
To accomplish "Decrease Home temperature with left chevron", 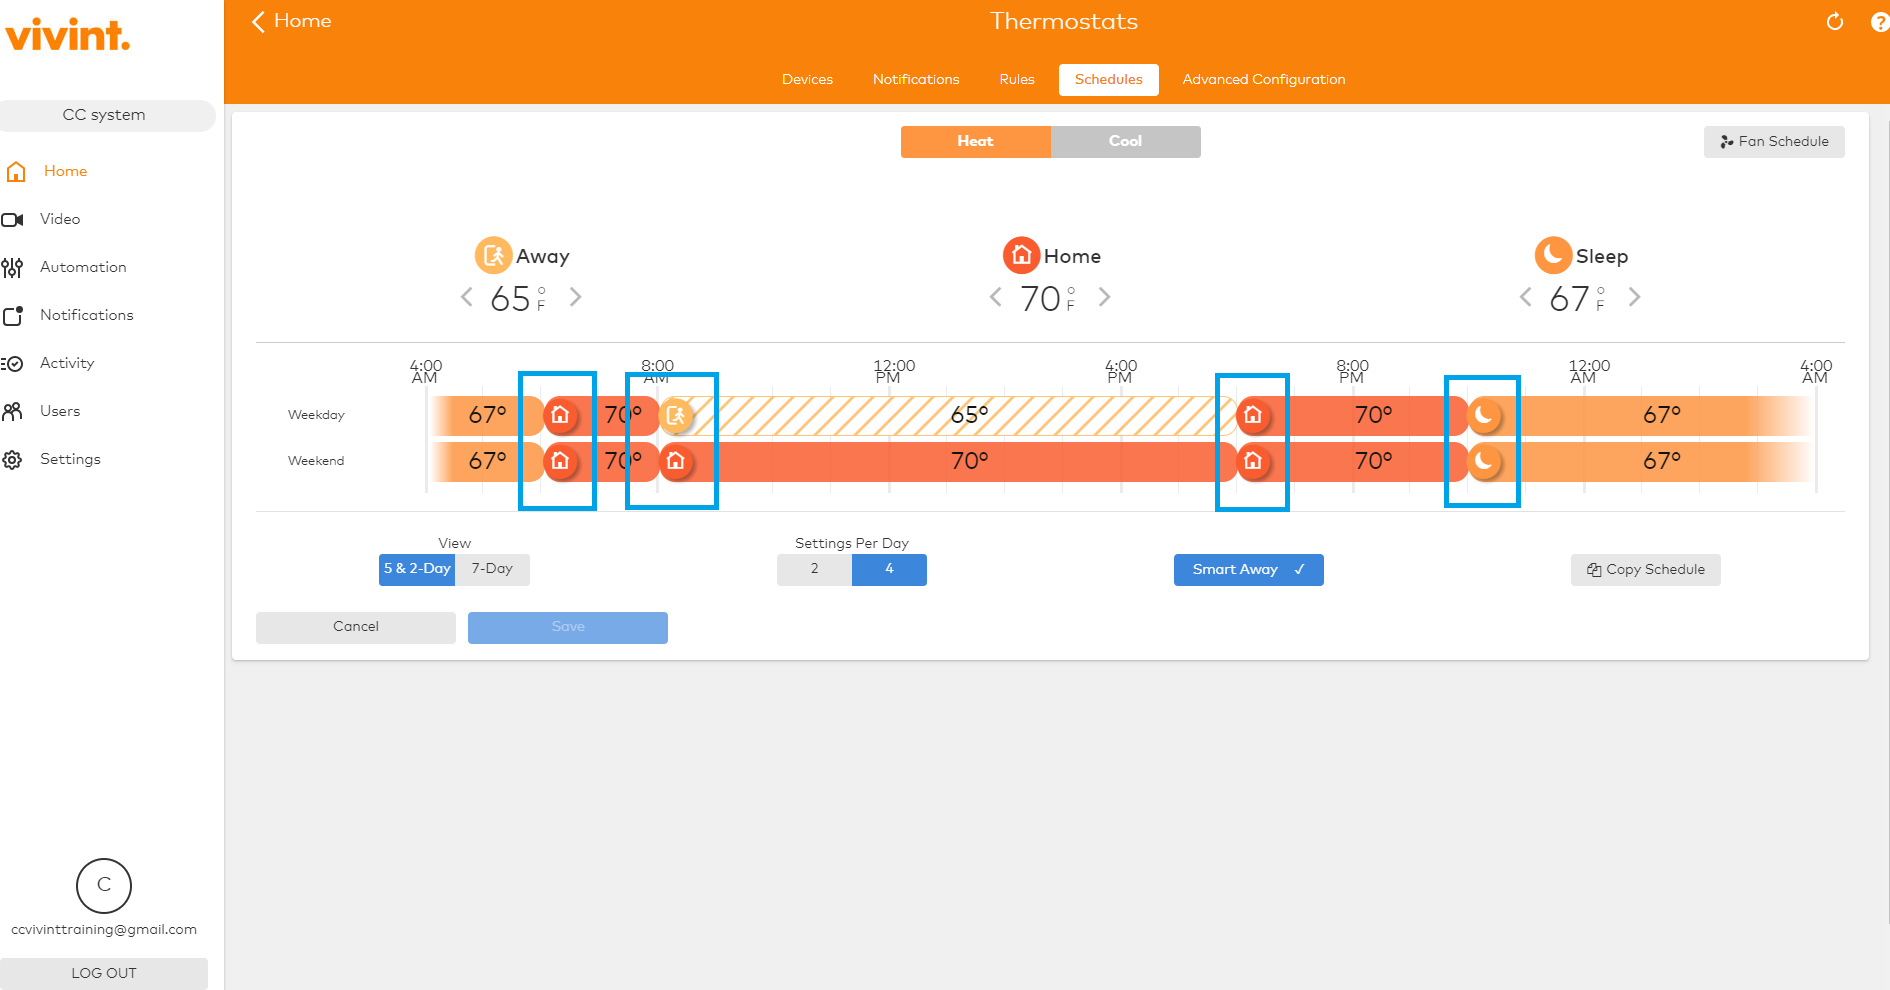I will pyautogui.click(x=996, y=297).
